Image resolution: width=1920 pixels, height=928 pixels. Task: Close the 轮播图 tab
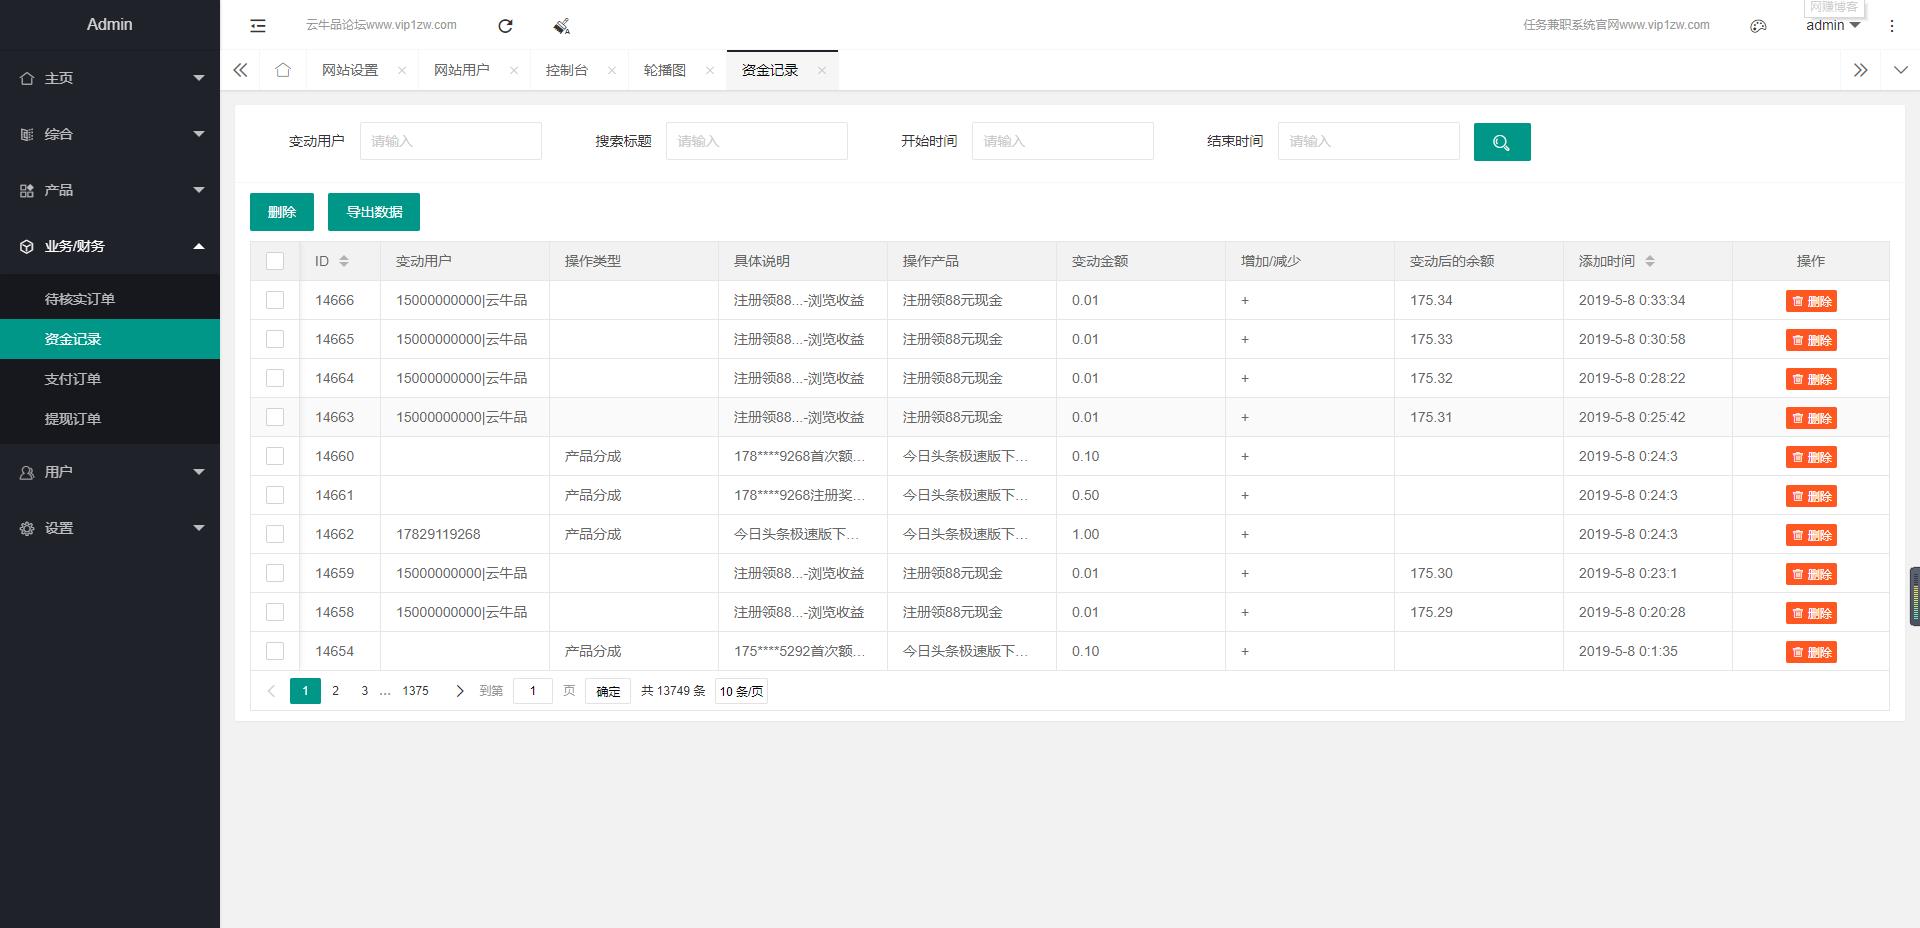710,70
